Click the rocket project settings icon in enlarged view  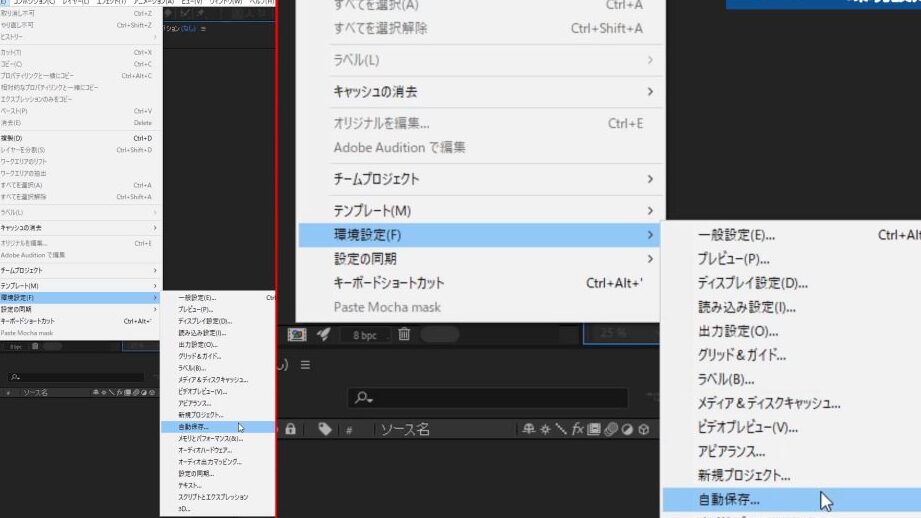324,334
